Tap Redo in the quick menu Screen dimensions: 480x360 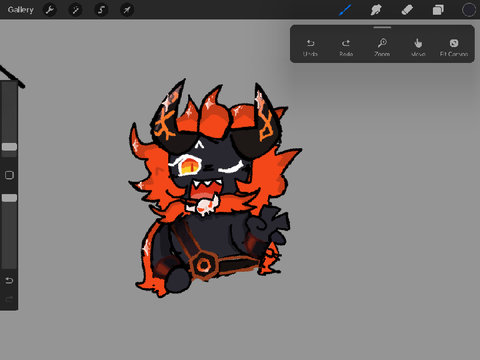346,47
